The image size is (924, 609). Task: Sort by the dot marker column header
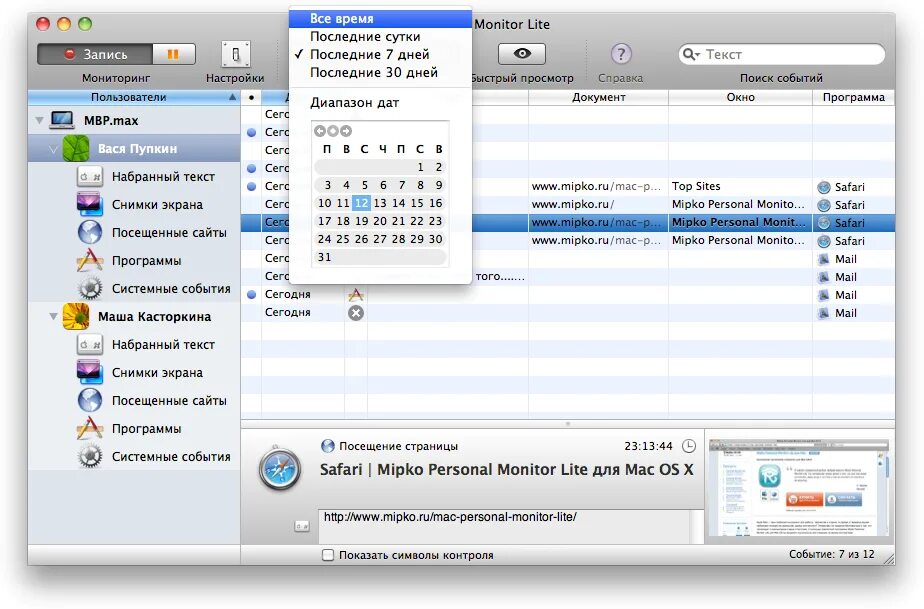(252, 97)
